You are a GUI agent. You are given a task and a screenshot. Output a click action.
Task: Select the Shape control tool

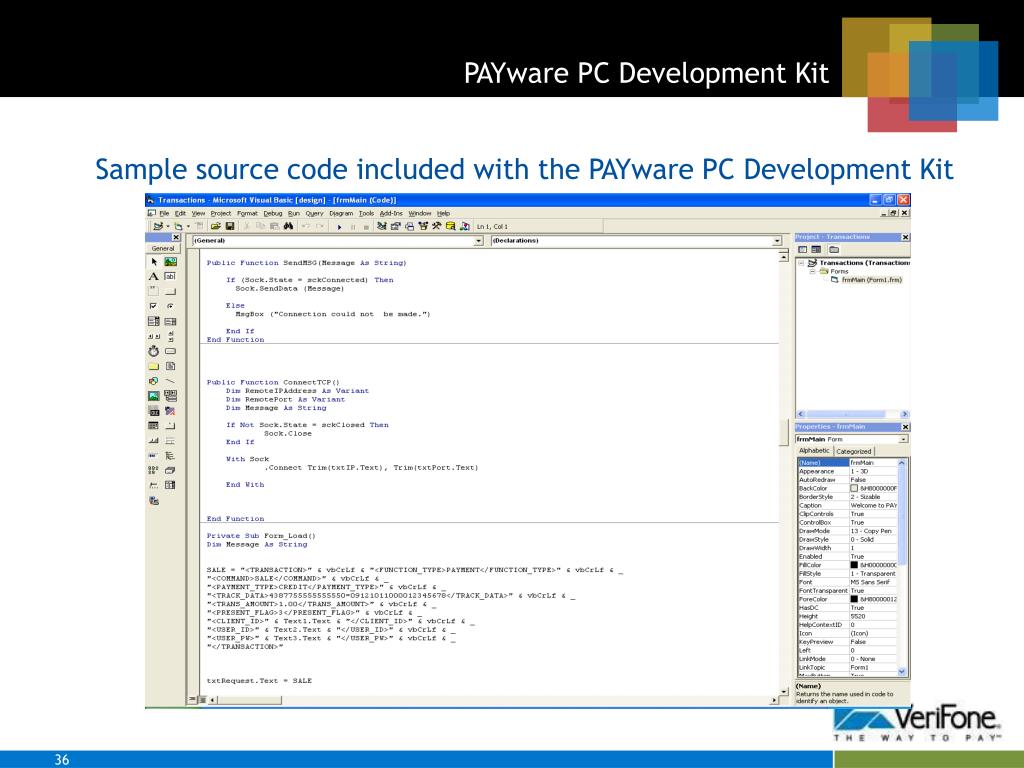(154, 381)
